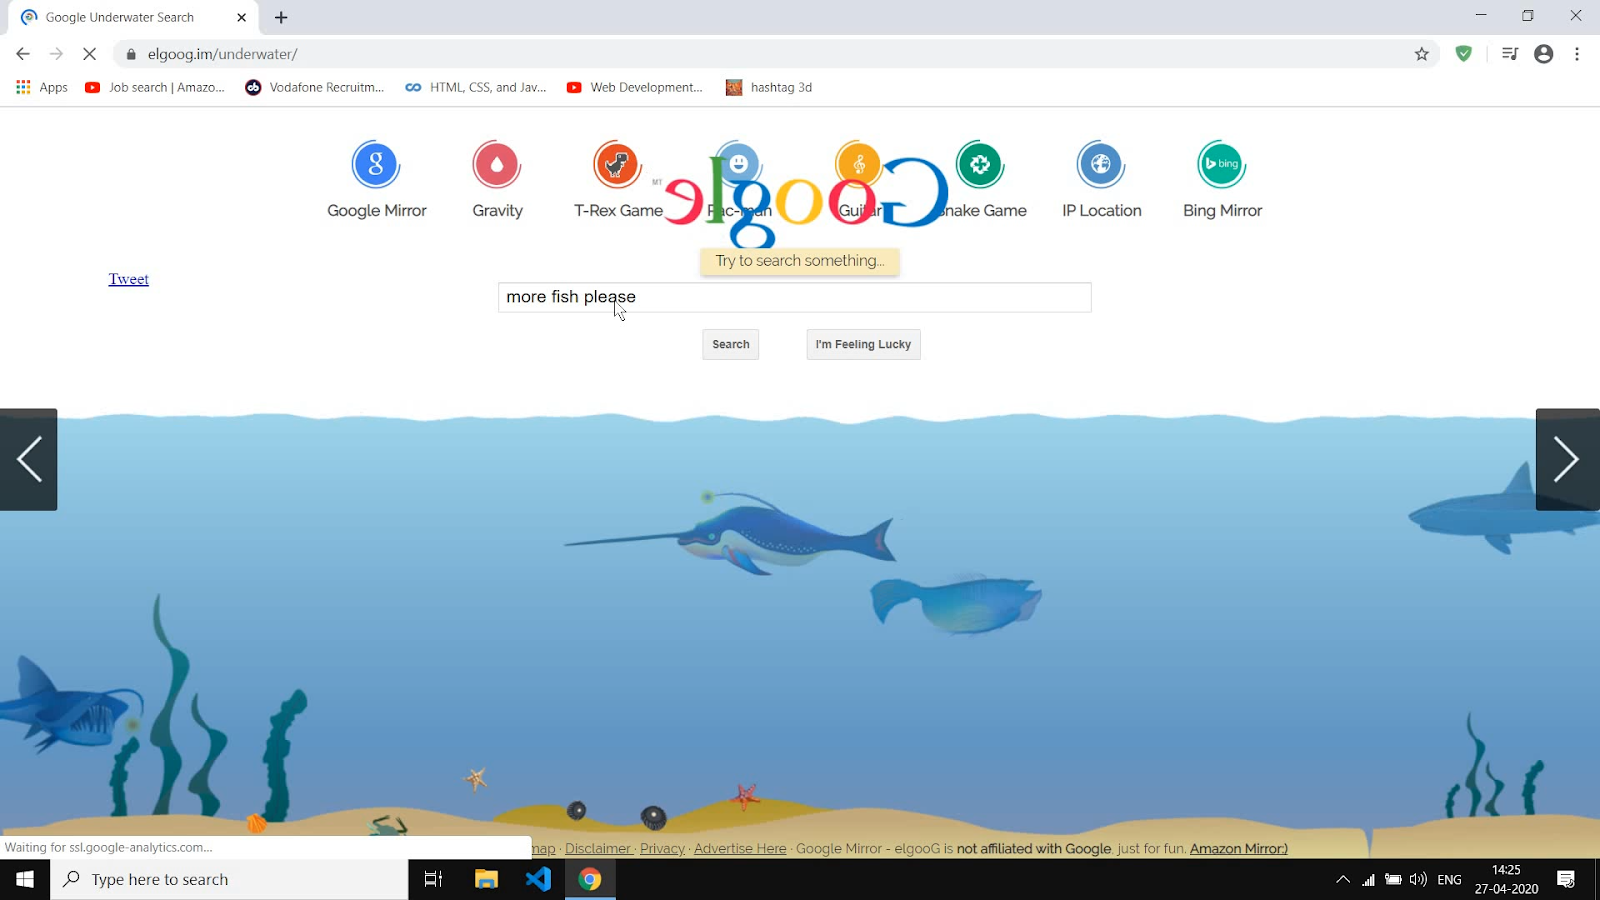
Task: Click the blue swordfish in the water
Action: (x=740, y=535)
